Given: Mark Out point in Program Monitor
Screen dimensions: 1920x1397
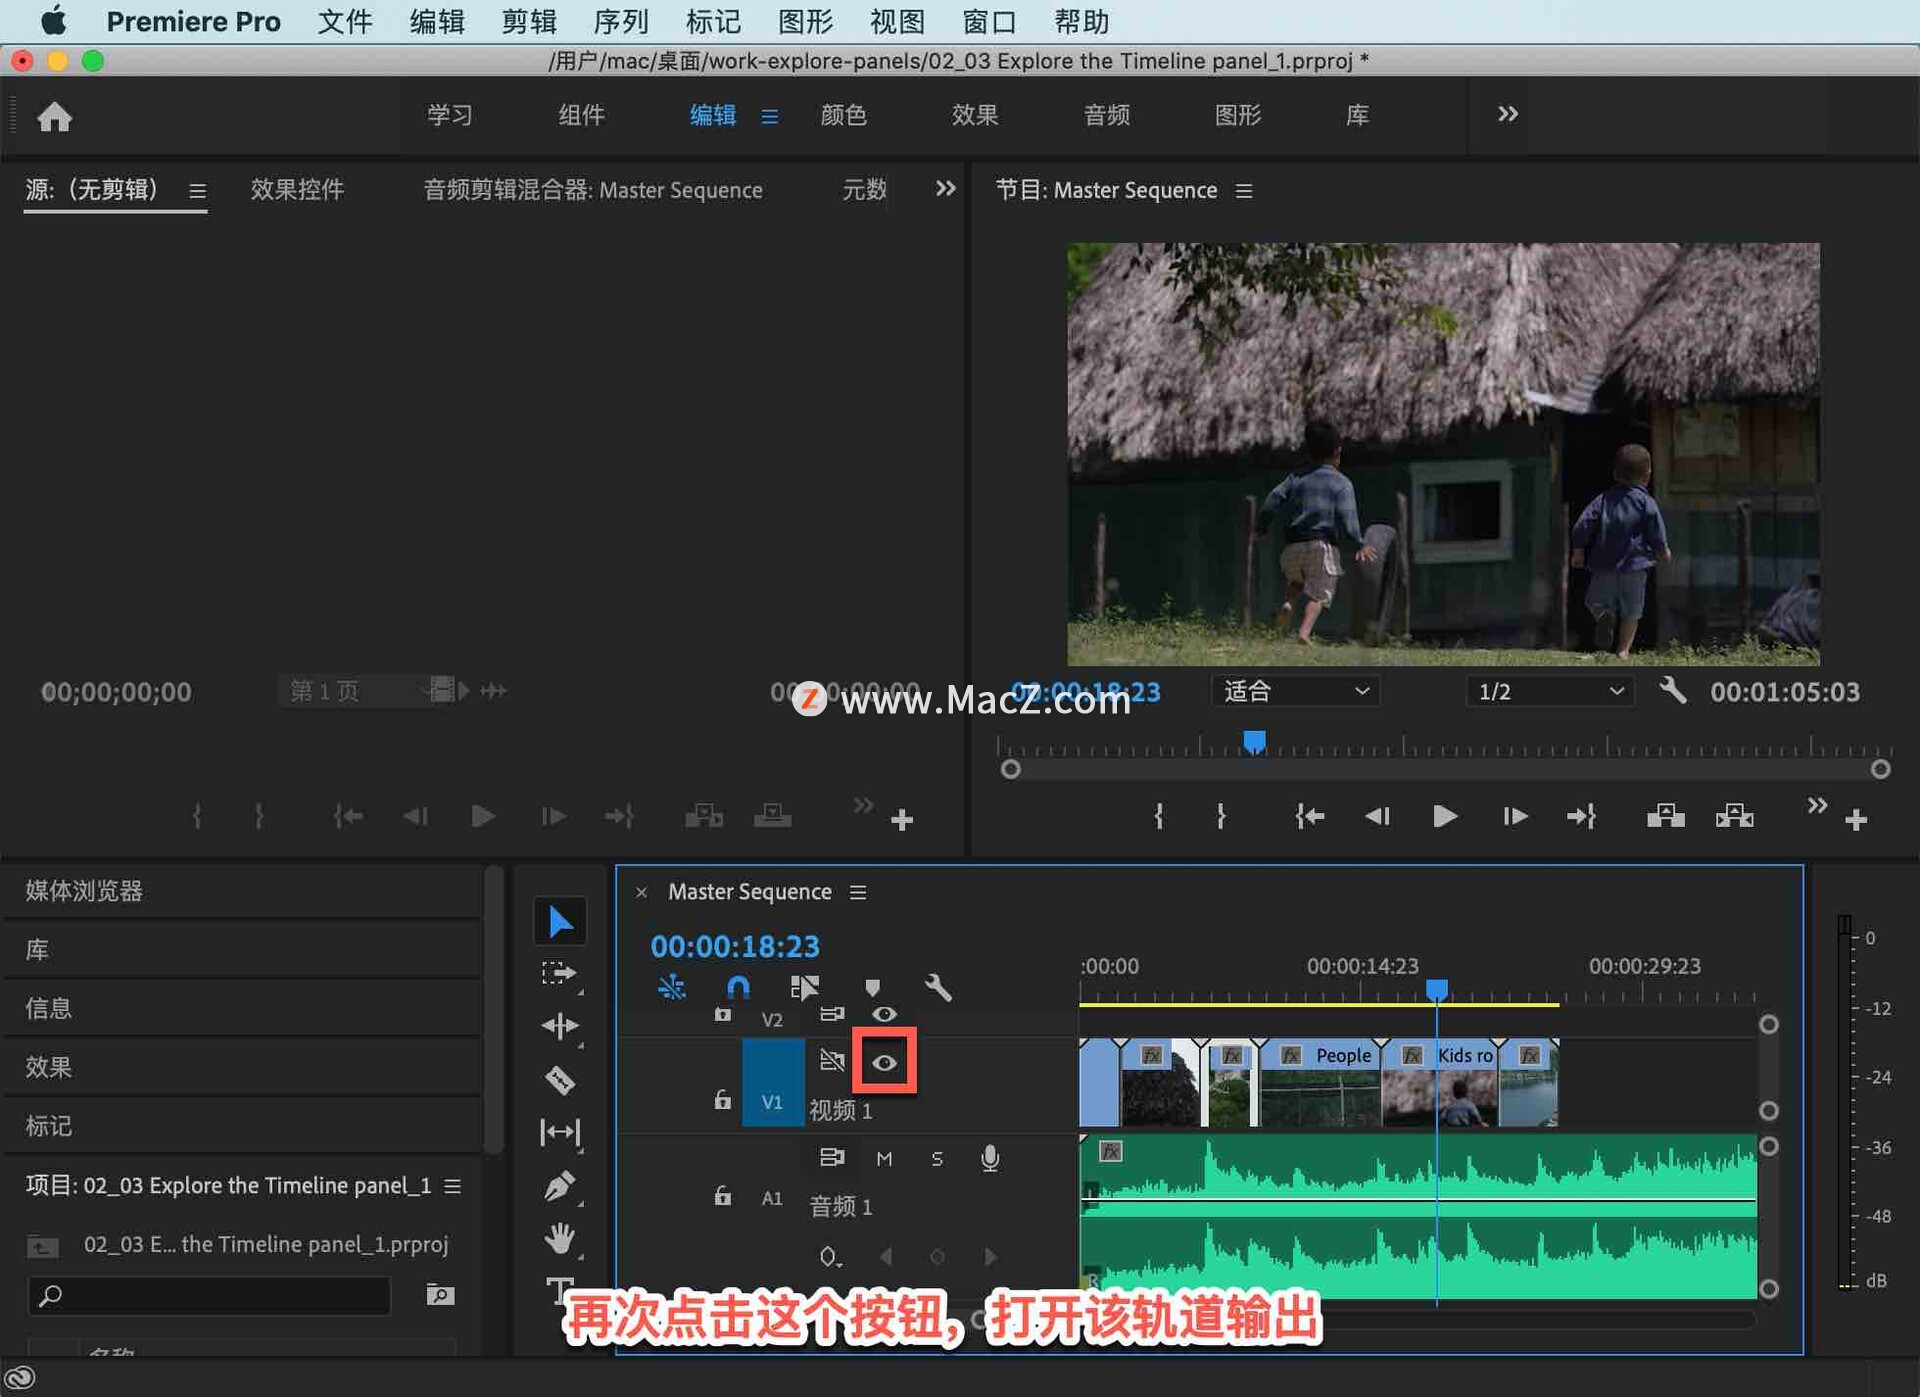Looking at the screenshot, I should click(1221, 817).
